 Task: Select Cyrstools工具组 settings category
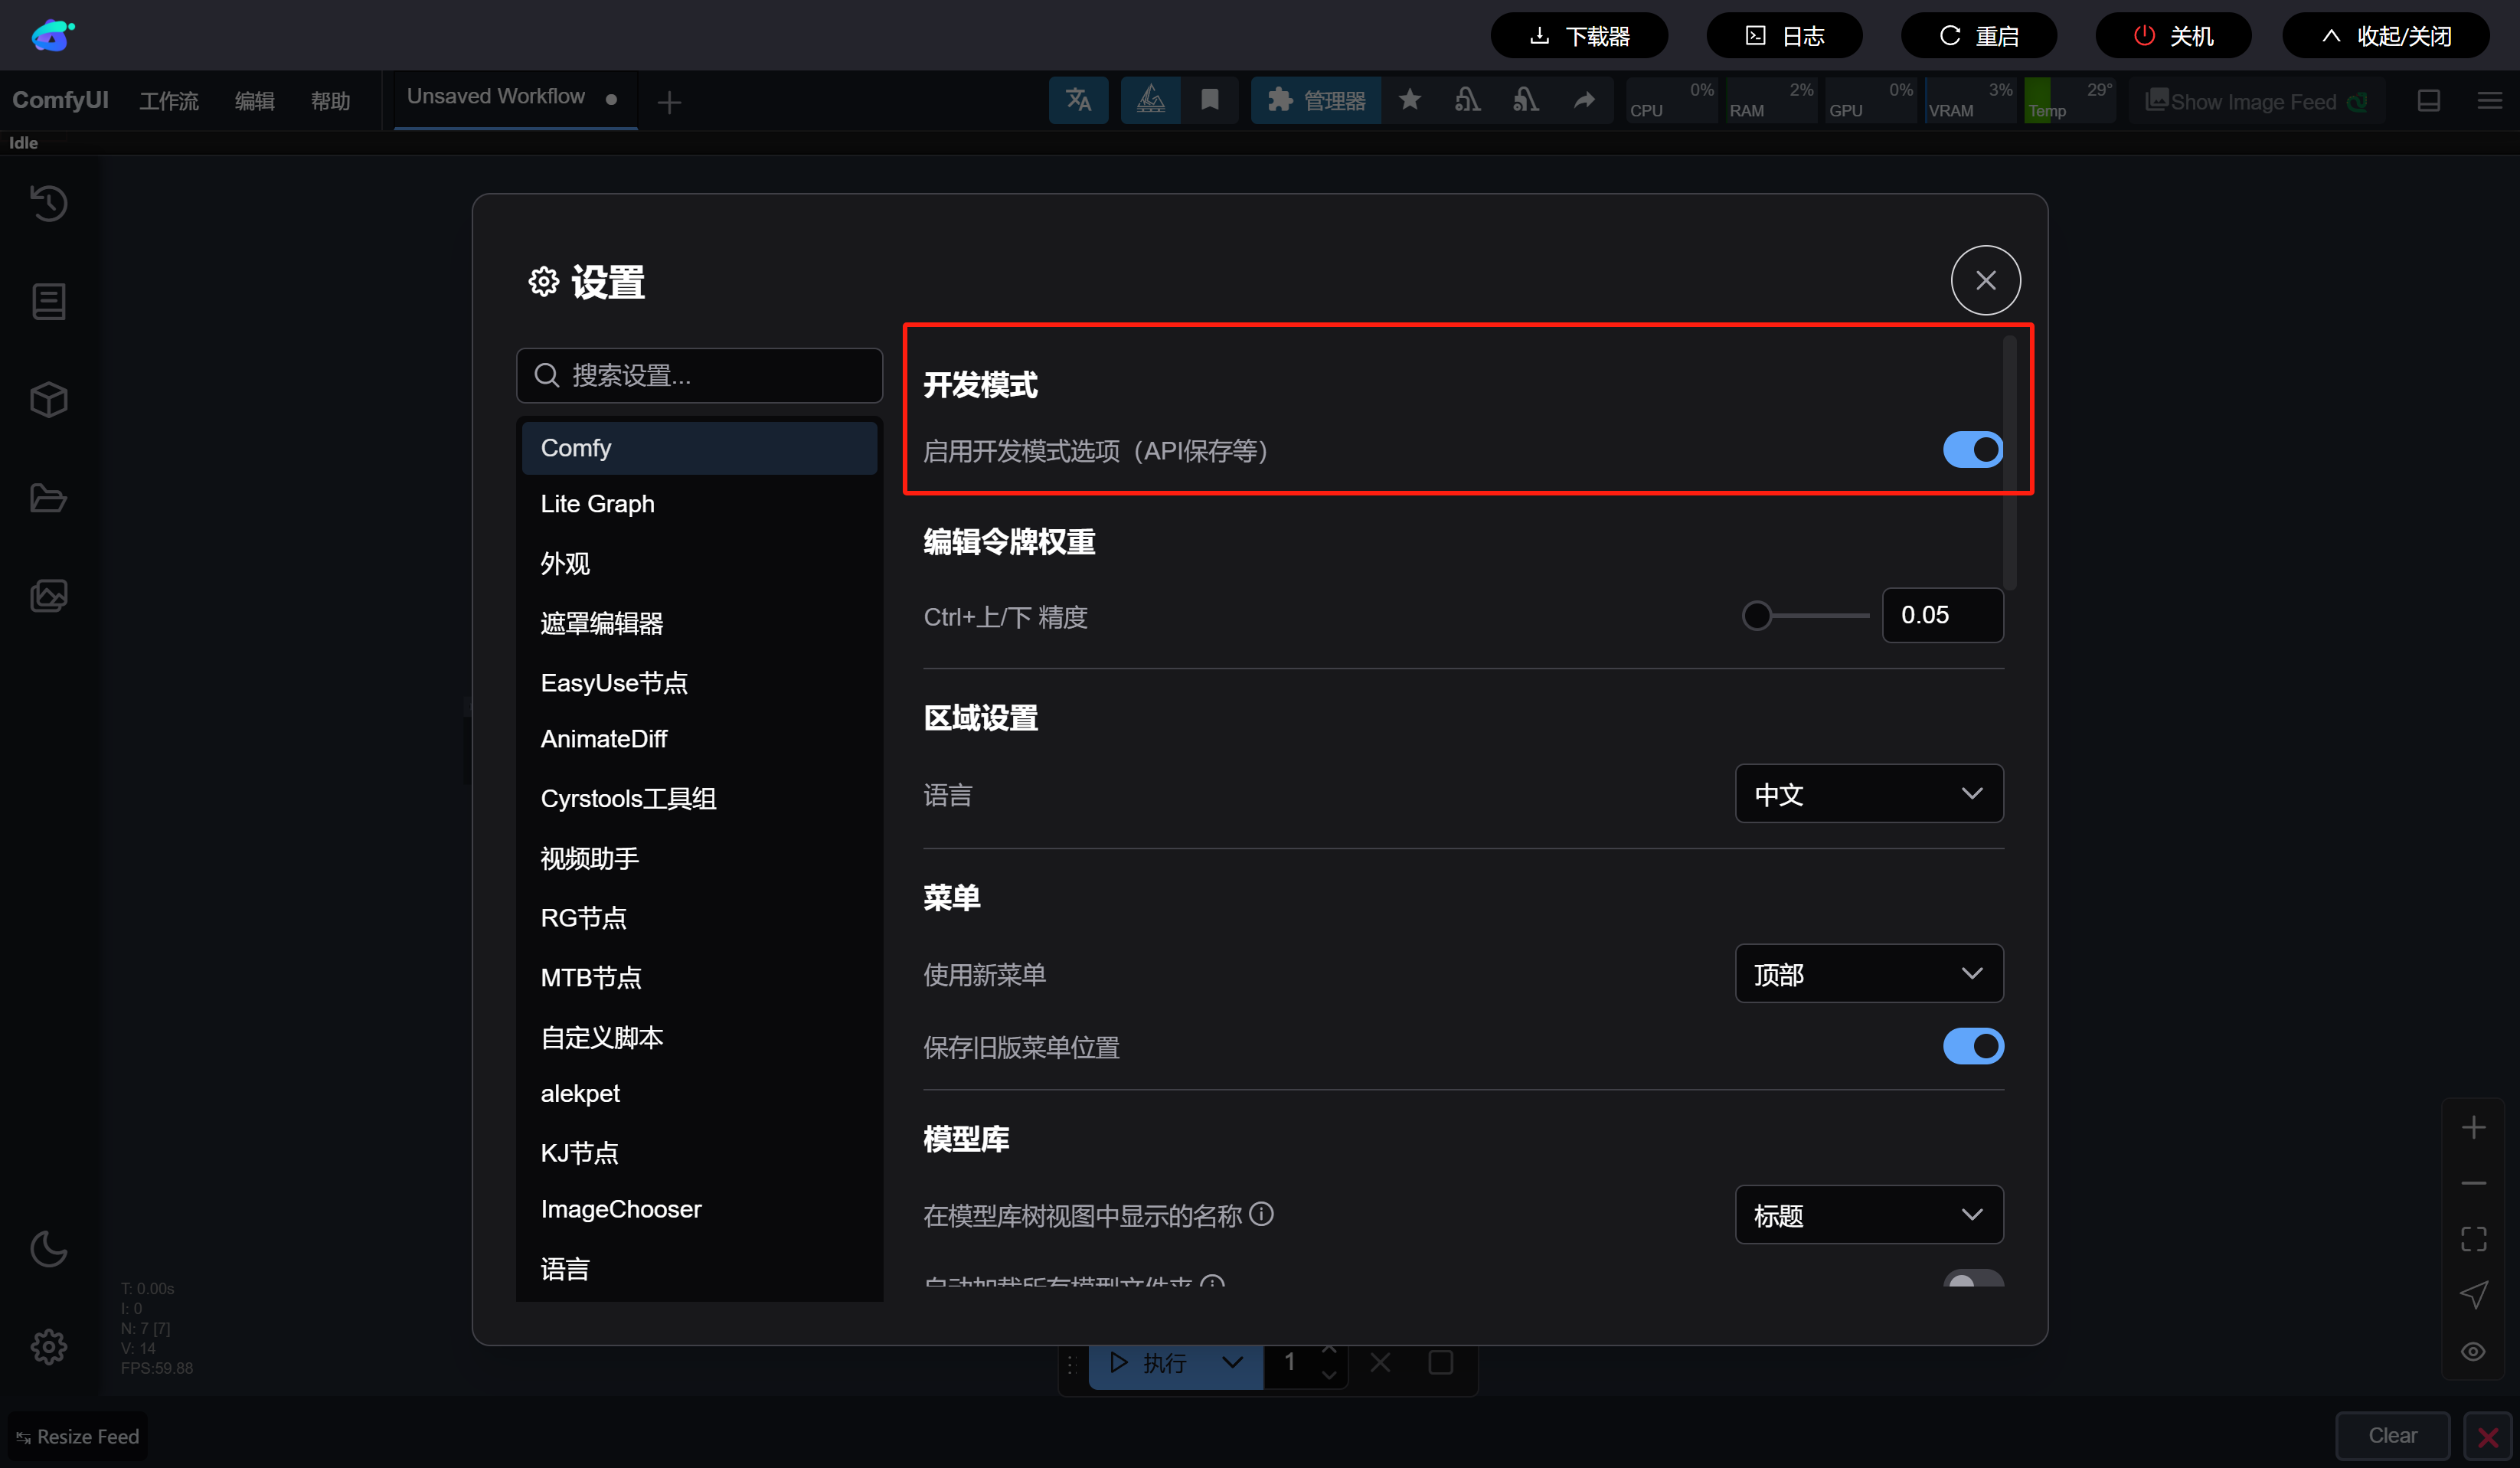click(699, 799)
